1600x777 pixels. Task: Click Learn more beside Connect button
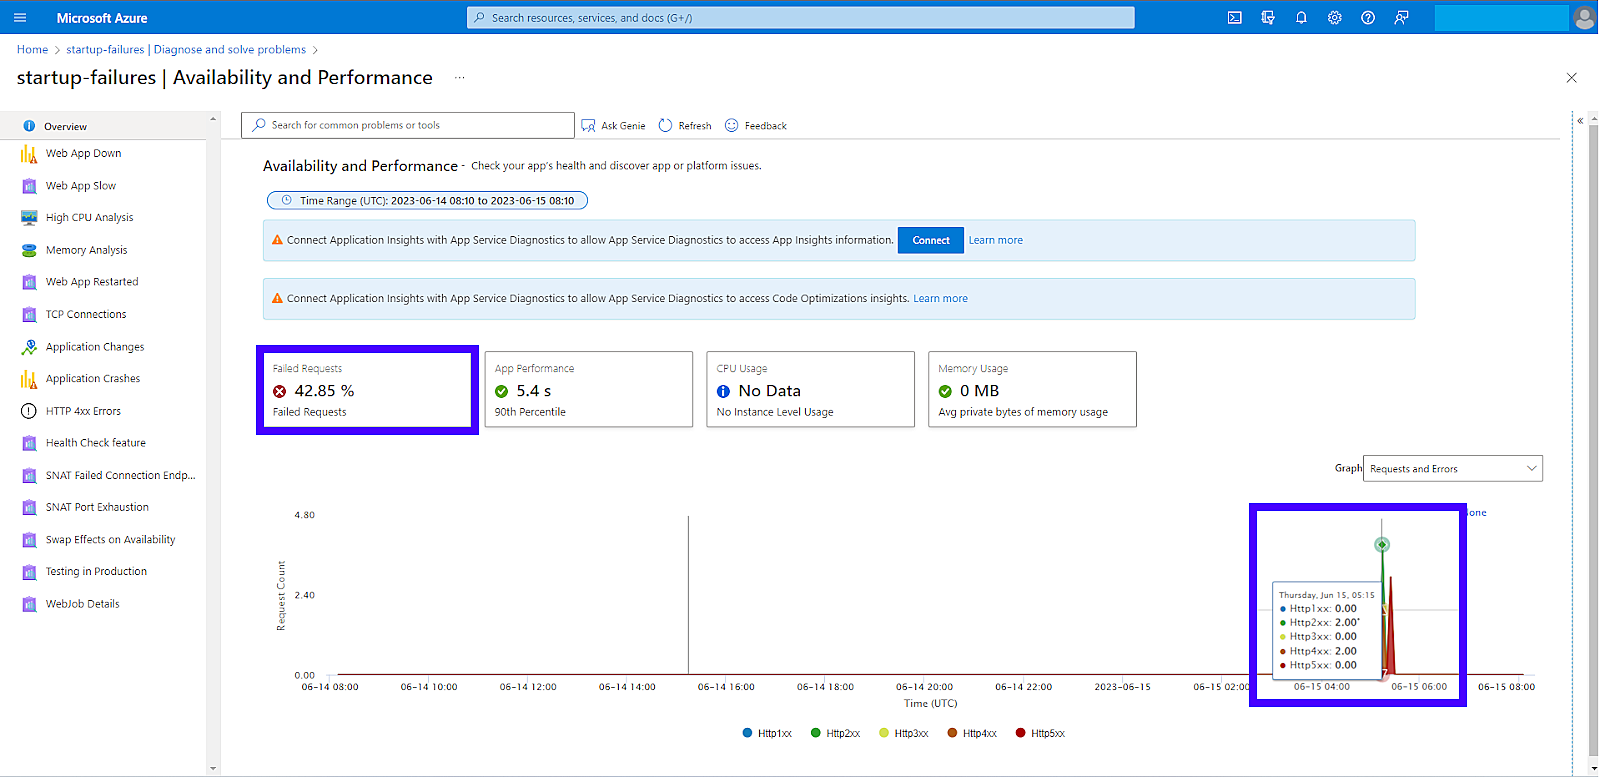point(996,241)
